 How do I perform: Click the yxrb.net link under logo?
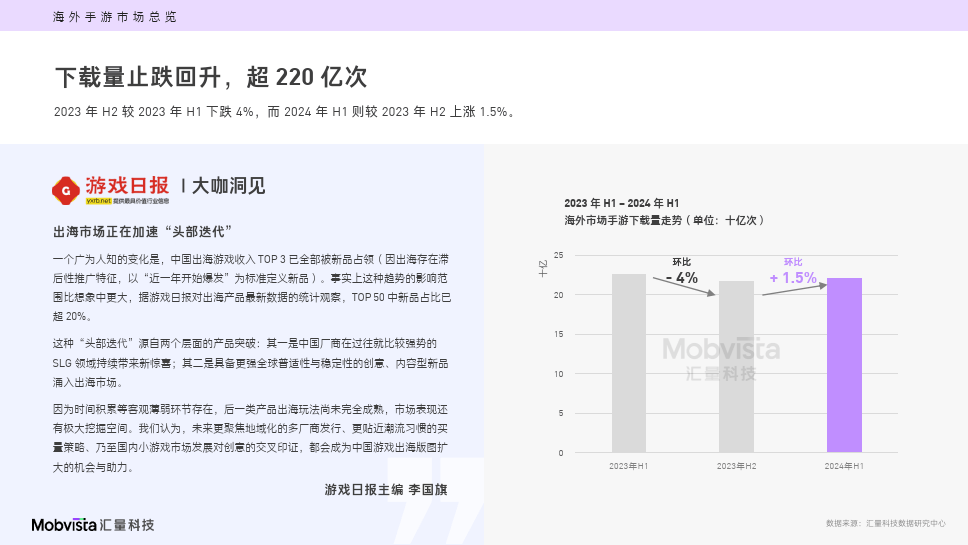pyautogui.click(x=98, y=201)
